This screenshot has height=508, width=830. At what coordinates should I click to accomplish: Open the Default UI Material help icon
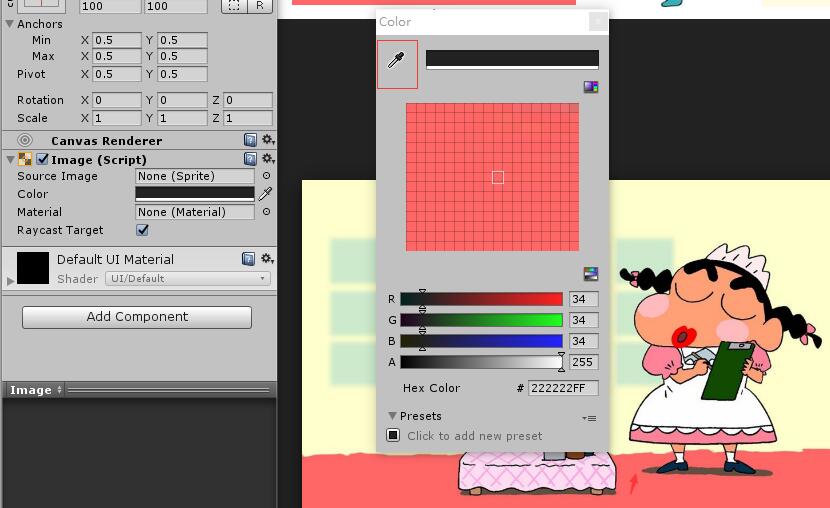(248, 258)
